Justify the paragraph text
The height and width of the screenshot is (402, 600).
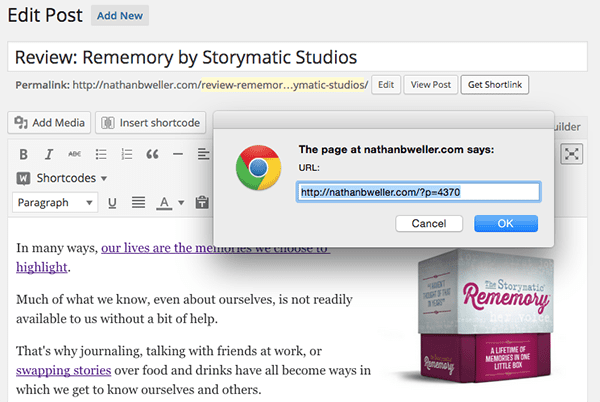(138, 203)
